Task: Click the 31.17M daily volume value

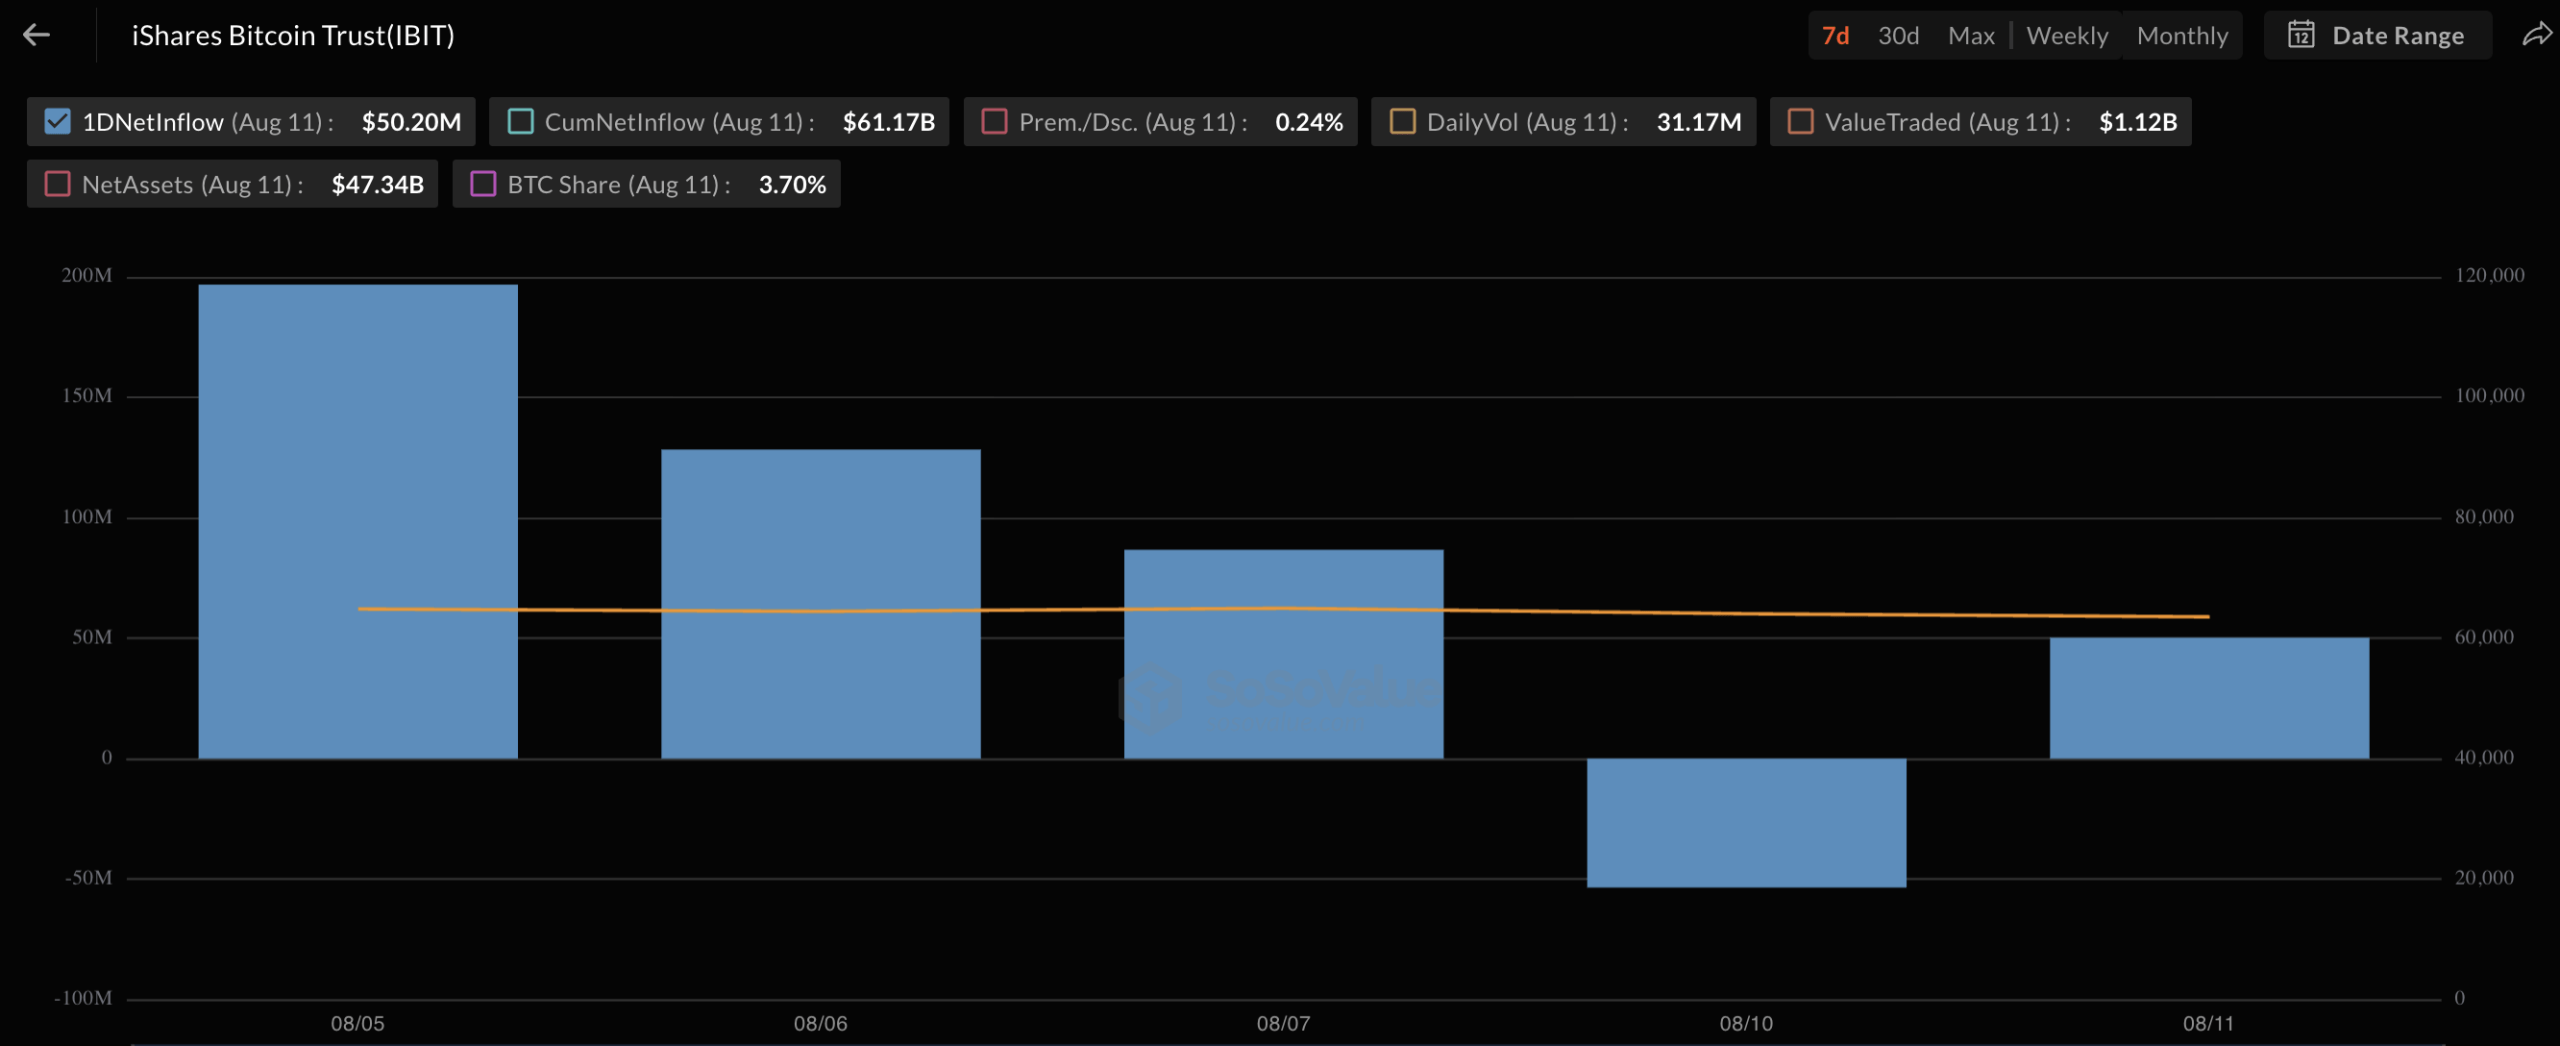Action: coord(1699,122)
